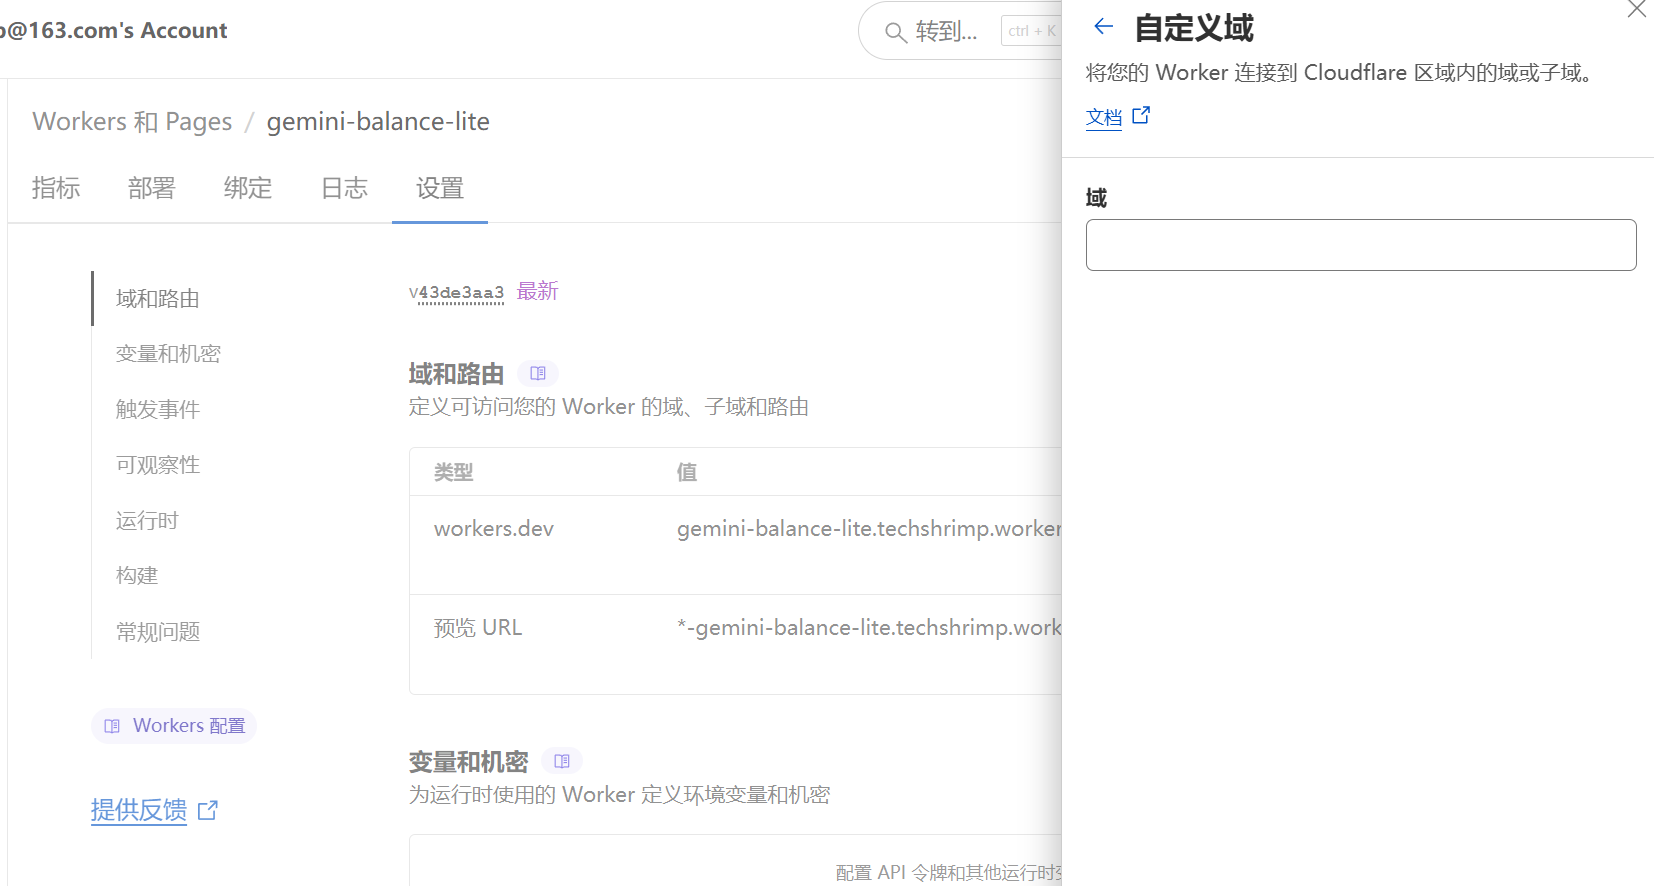Click the external link icon next to 提供反馈
Viewport: 1654px width, 886px height.
pyautogui.click(x=208, y=810)
